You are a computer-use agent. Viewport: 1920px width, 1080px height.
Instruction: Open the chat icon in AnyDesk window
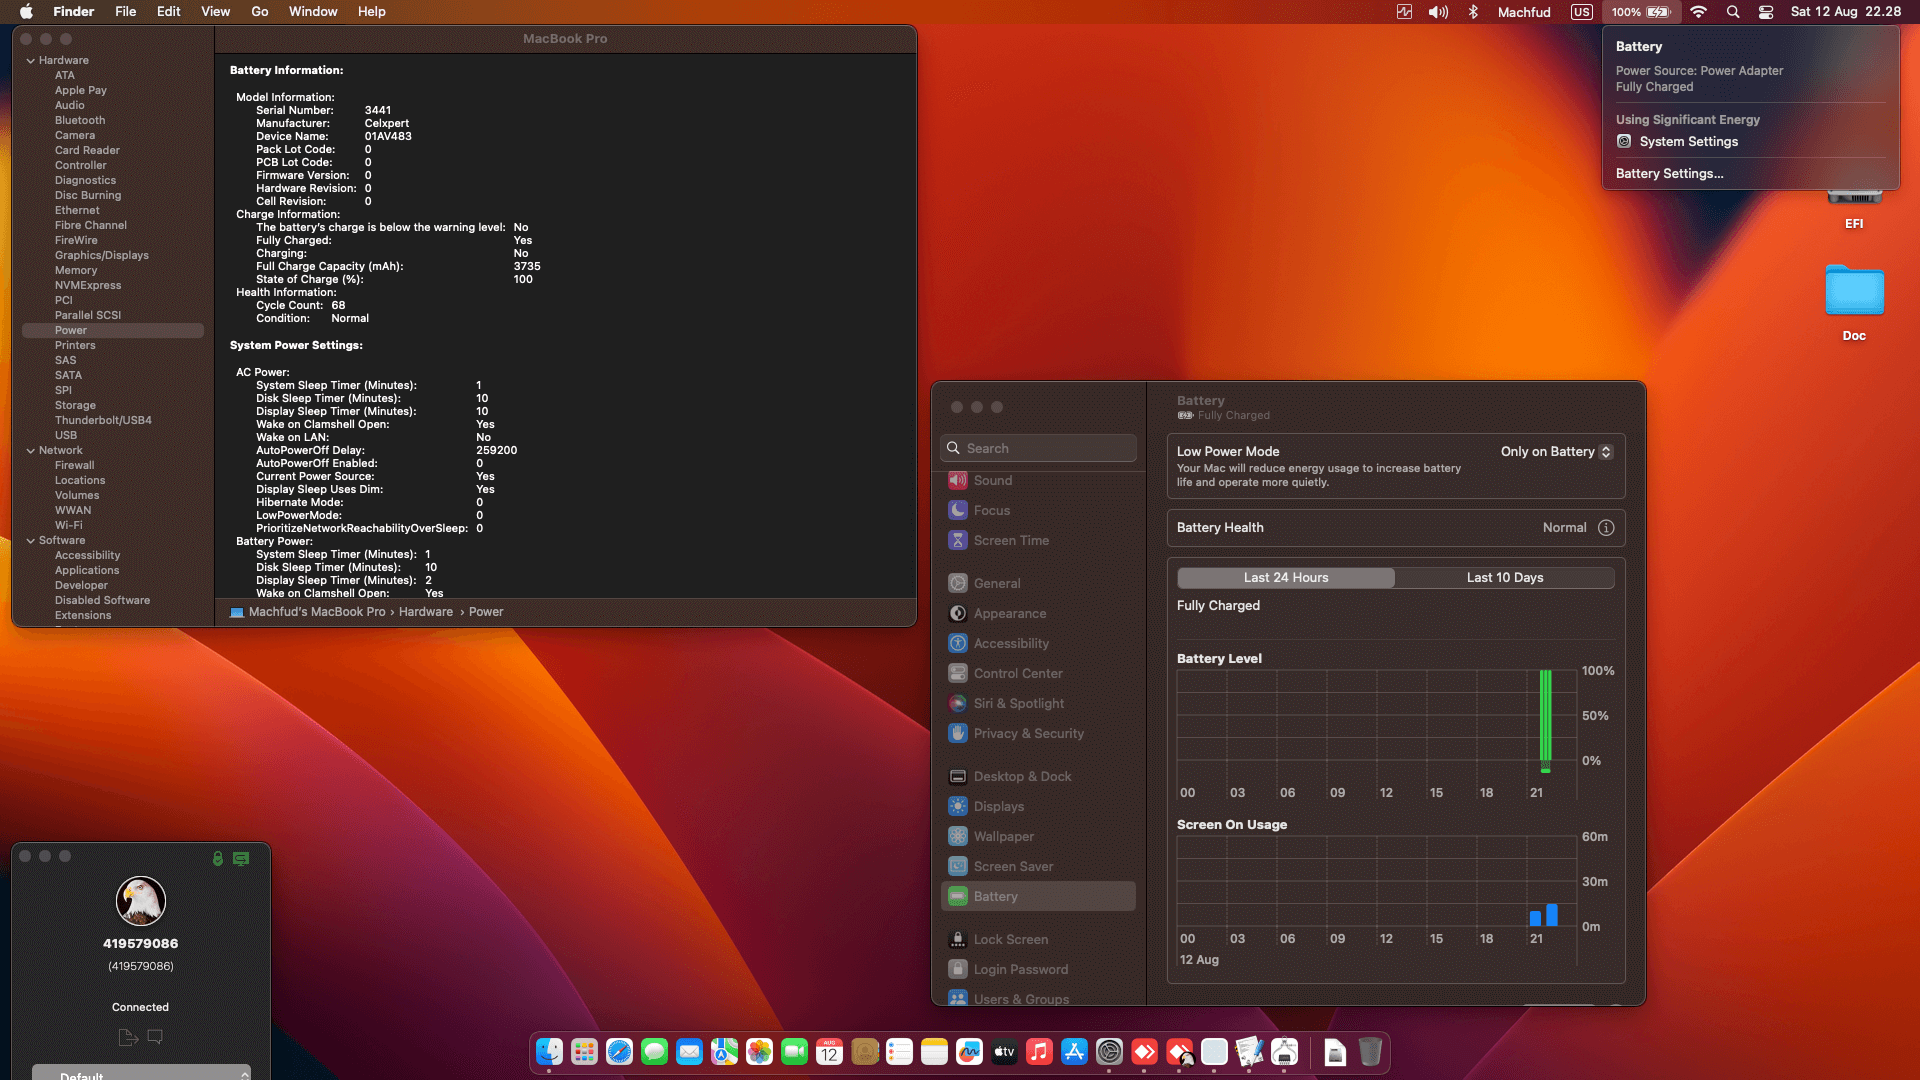point(155,1037)
